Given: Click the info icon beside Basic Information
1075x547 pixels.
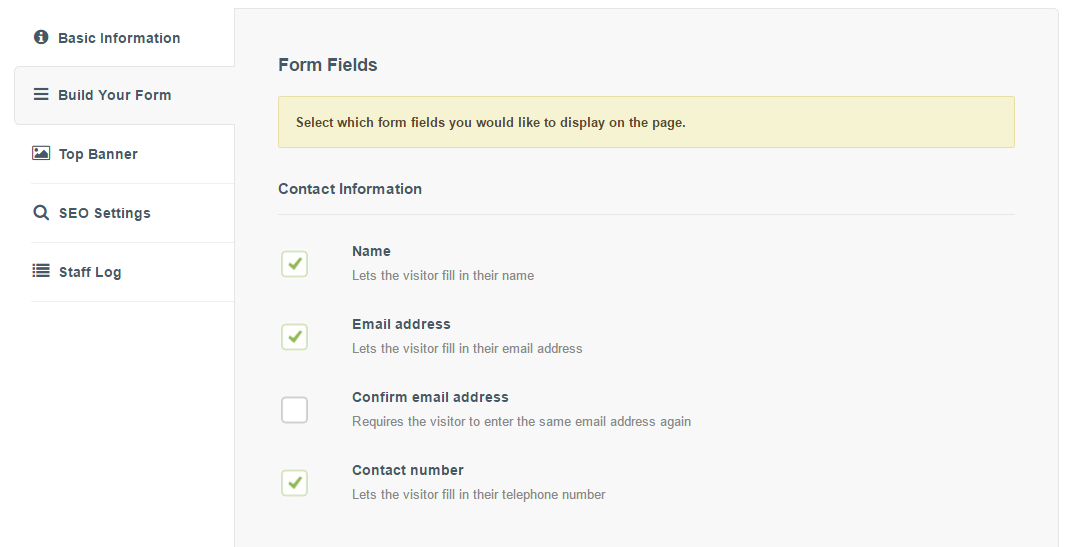Looking at the screenshot, I should pos(41,37).
